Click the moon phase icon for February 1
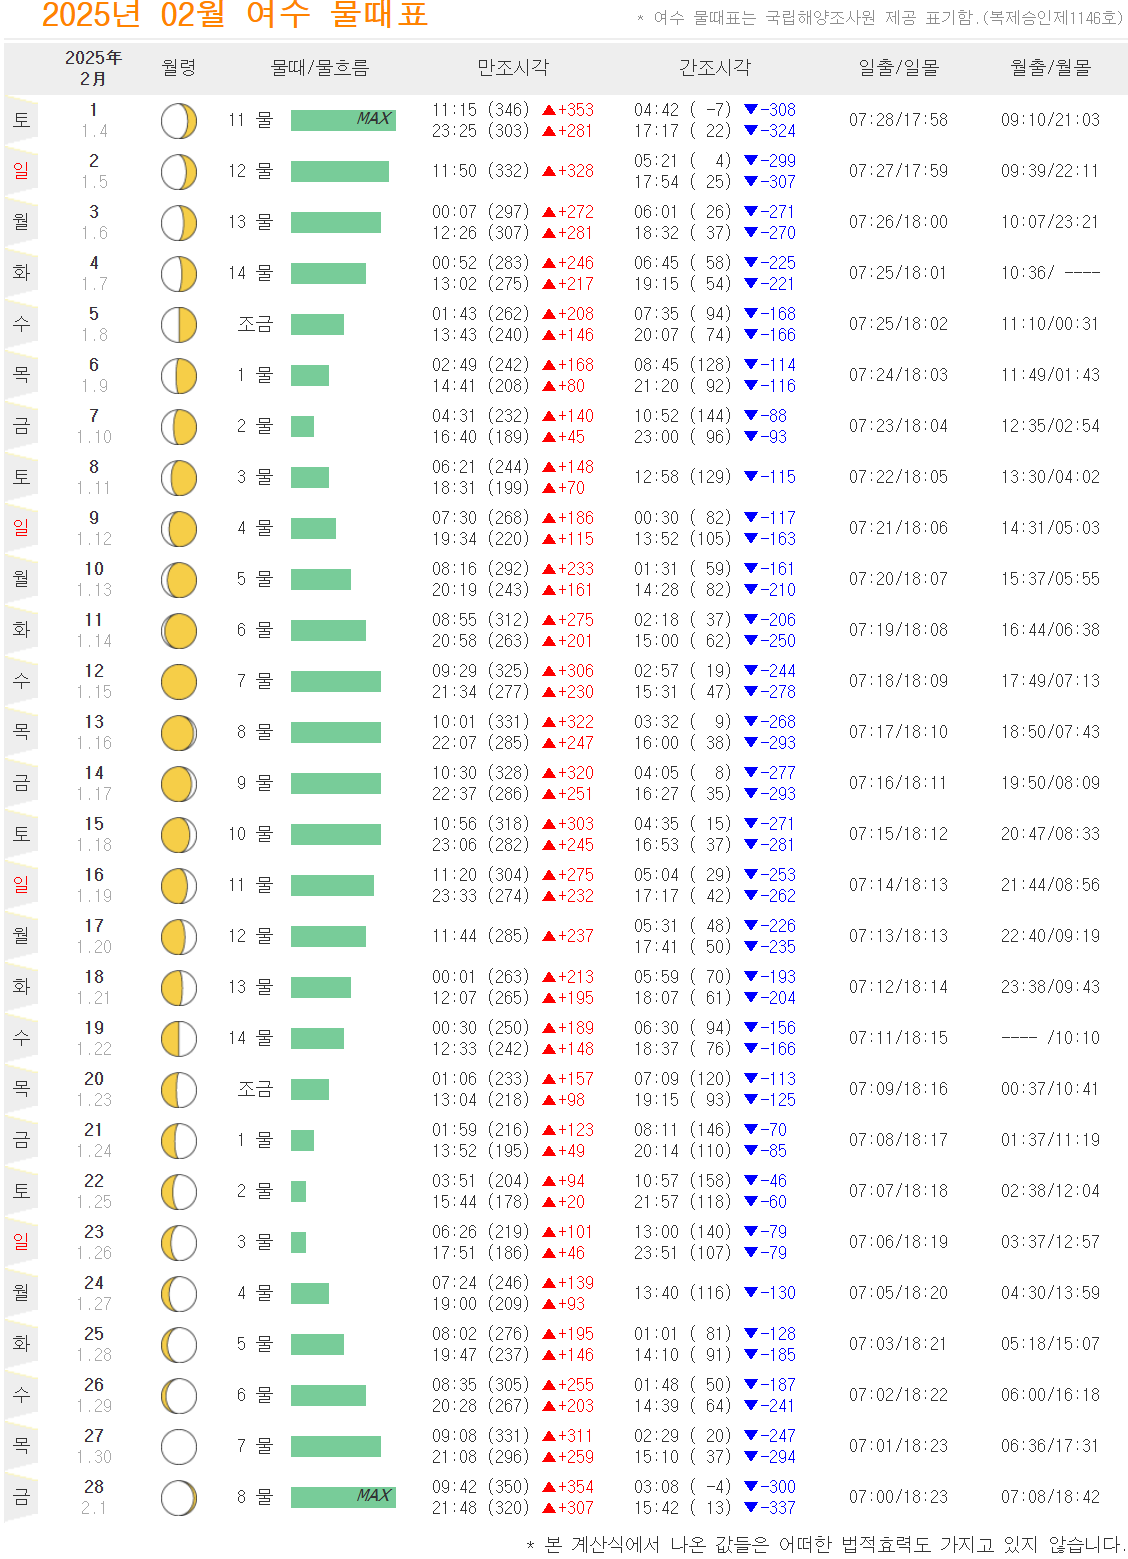Screen dimensions: 1128x1559 click(x=179, y=121)
